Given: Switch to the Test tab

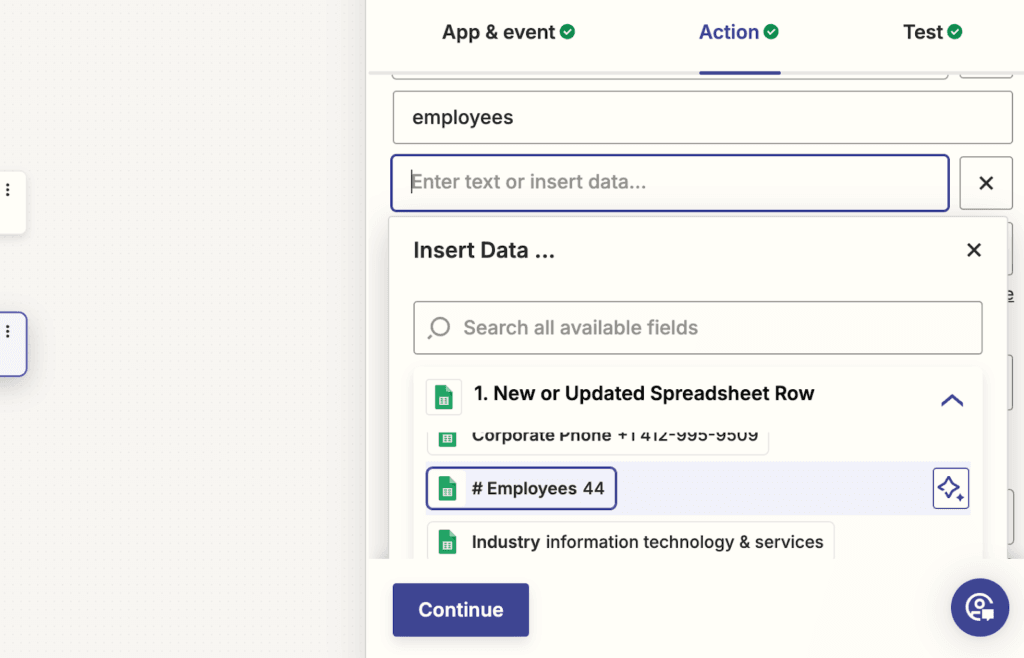Looking at the screenshot, I should tap(922, 32).
